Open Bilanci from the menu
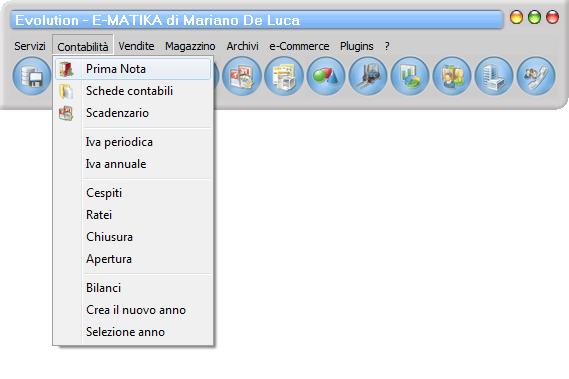 pos(133,288)
